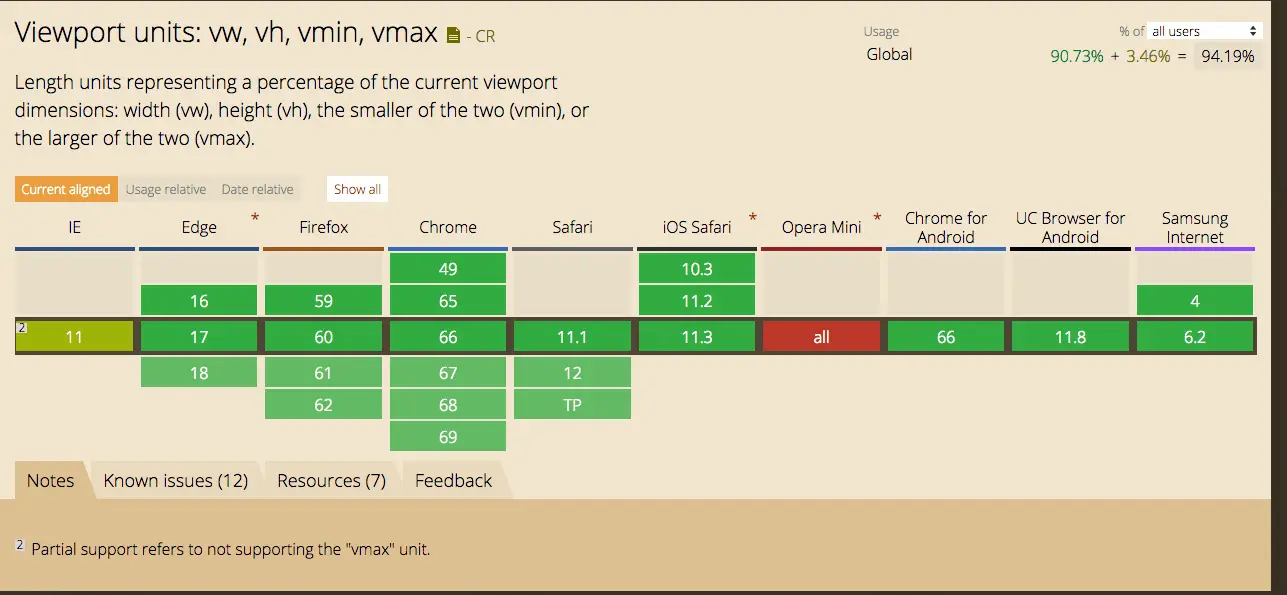Click the asterisk next to Opera Mini
Image resolution: width=1287 pixels, height=595 pixels.
click(877, 217)
